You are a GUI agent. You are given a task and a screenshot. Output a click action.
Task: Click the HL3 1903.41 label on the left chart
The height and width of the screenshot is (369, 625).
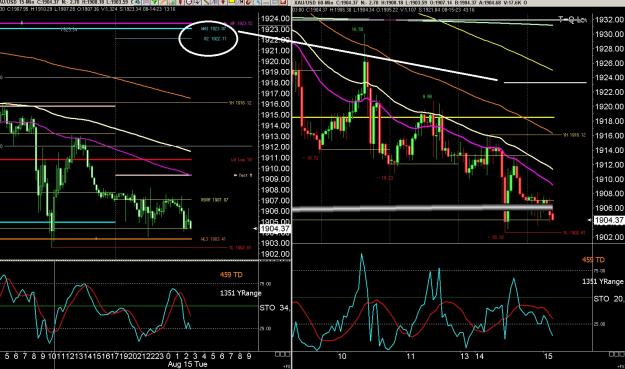point(213,239)
